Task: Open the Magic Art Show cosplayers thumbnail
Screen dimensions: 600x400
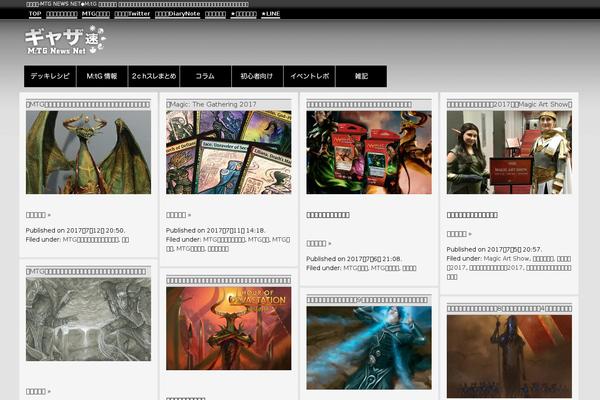Action: coord(509,152)
